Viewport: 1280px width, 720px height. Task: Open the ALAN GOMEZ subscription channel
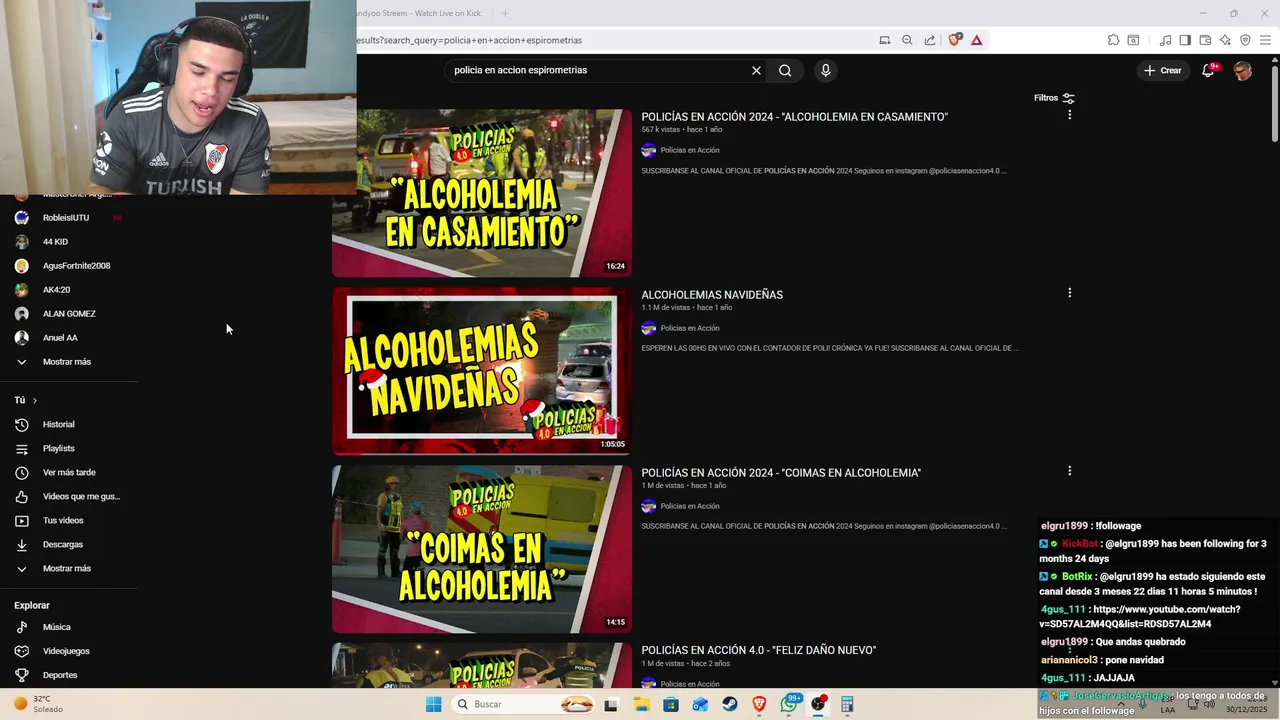pyautogui.click(x=67, y=314)
